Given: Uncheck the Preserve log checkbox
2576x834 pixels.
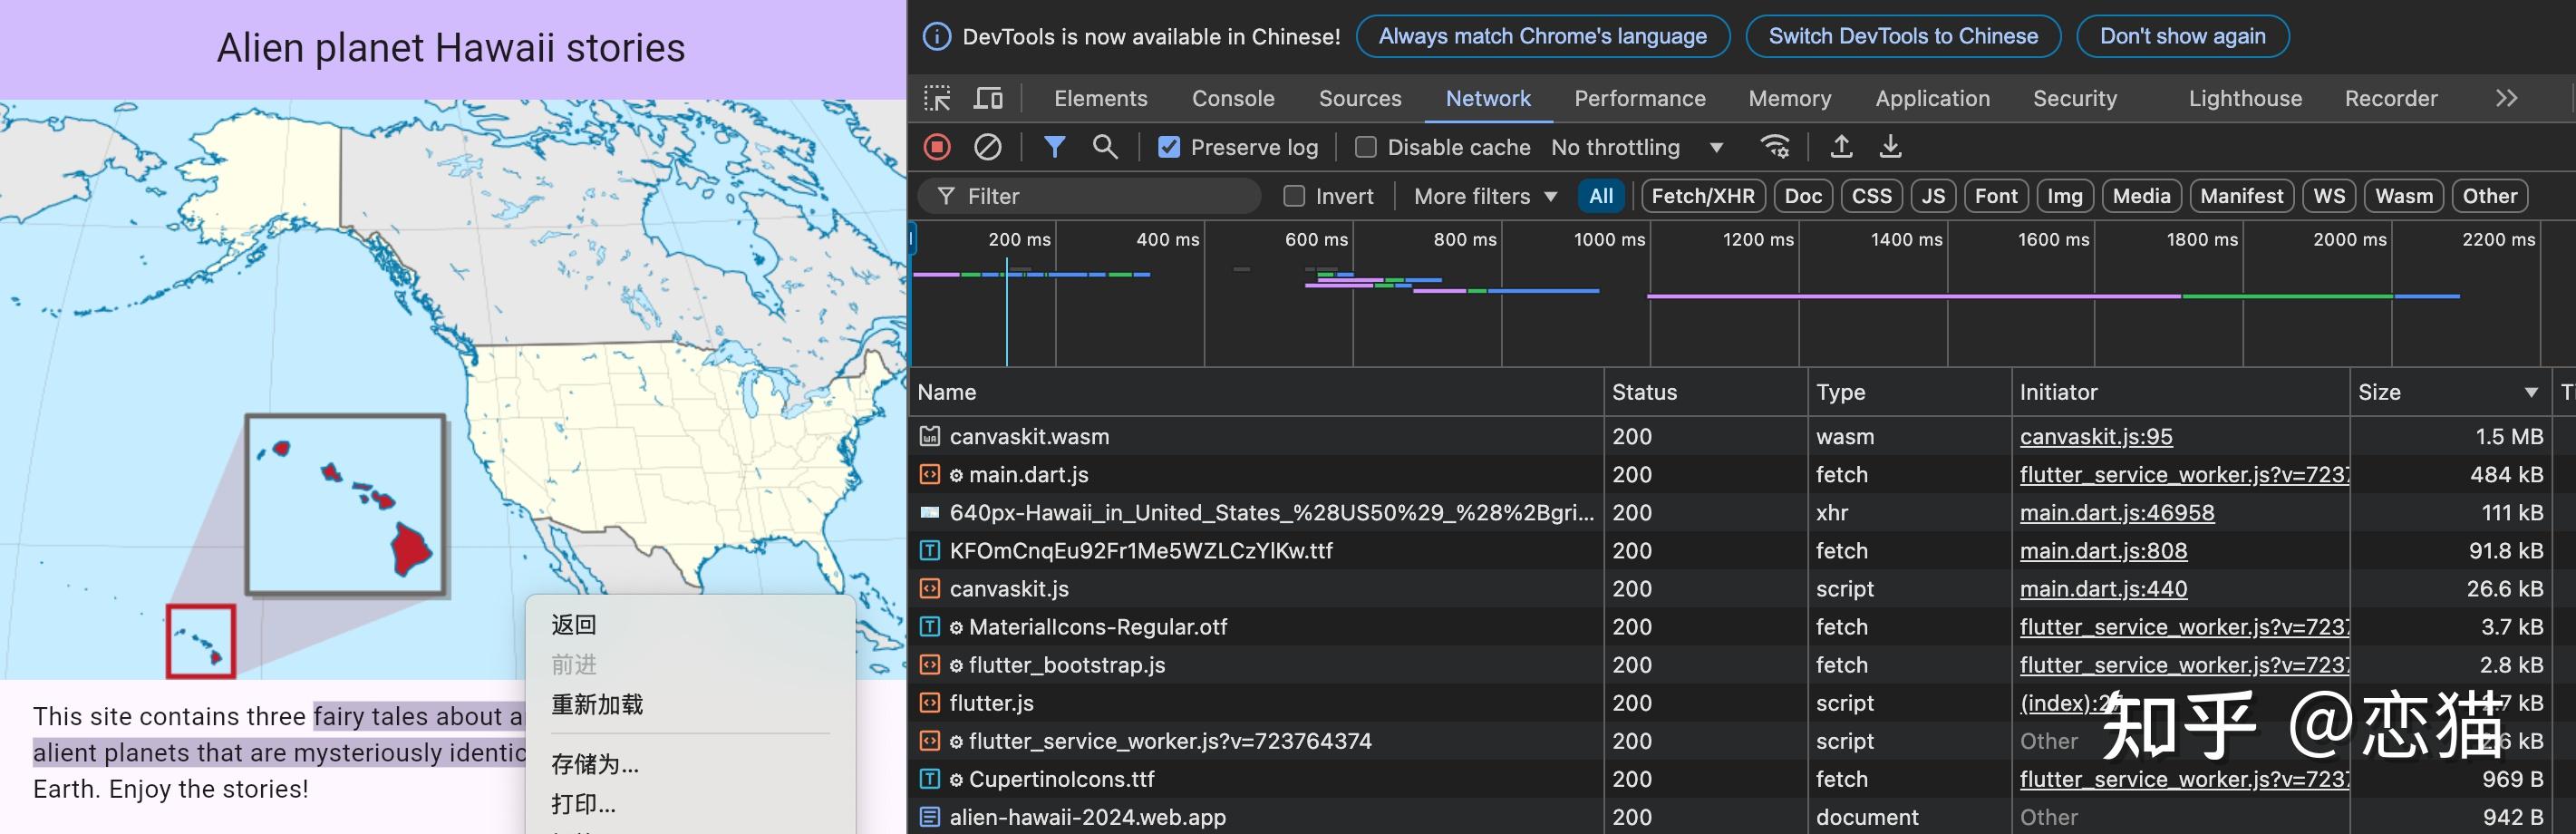Looking at the screenshot, I should click(x=1168, y=148).
